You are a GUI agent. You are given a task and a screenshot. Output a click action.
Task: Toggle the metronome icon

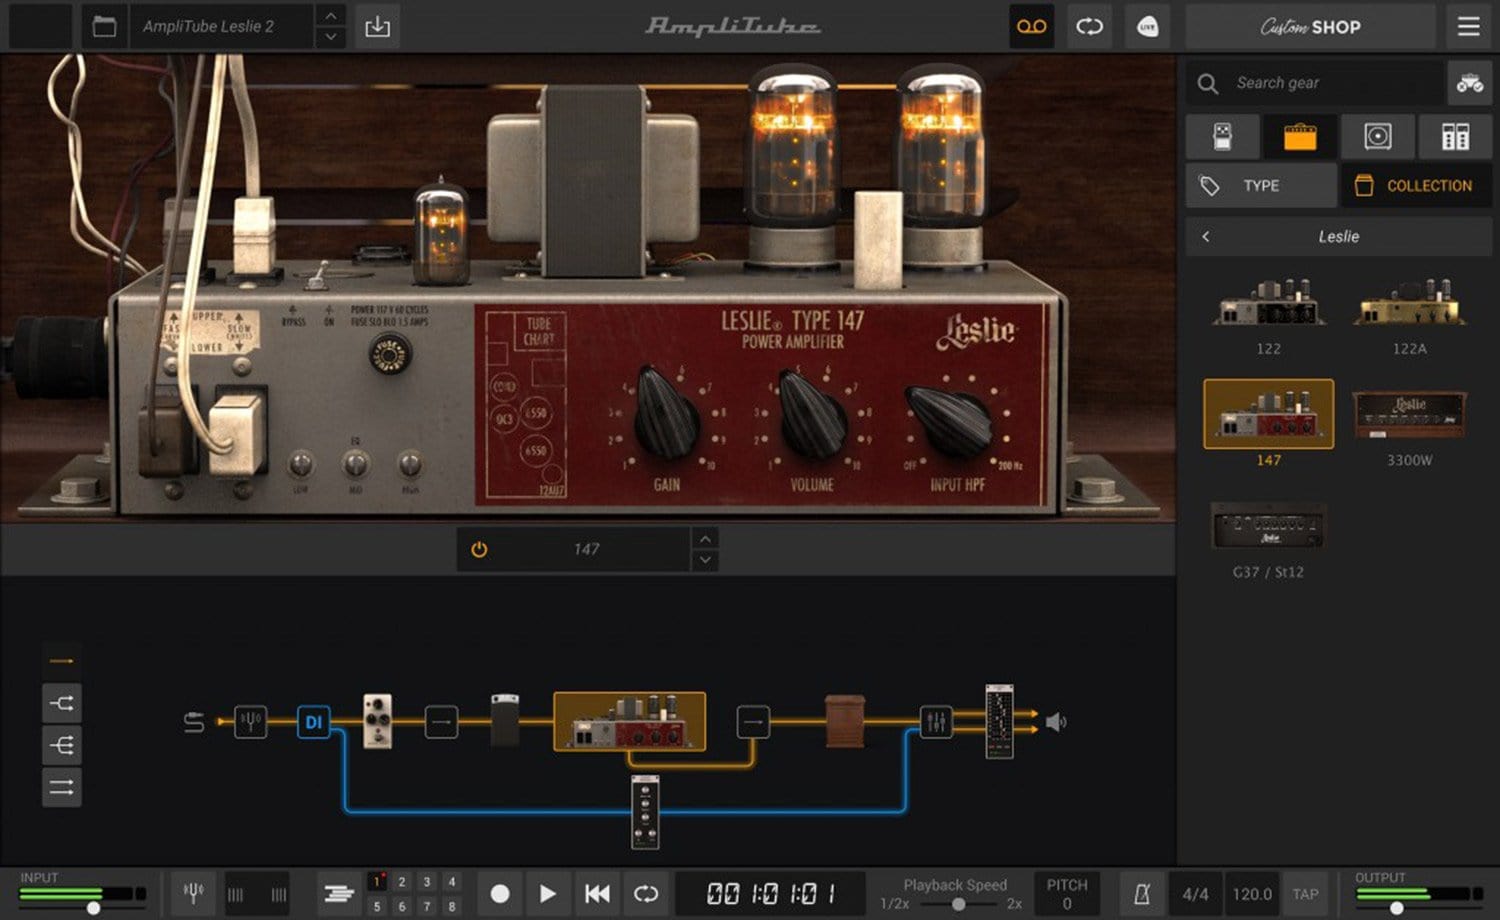point(1141,894)
